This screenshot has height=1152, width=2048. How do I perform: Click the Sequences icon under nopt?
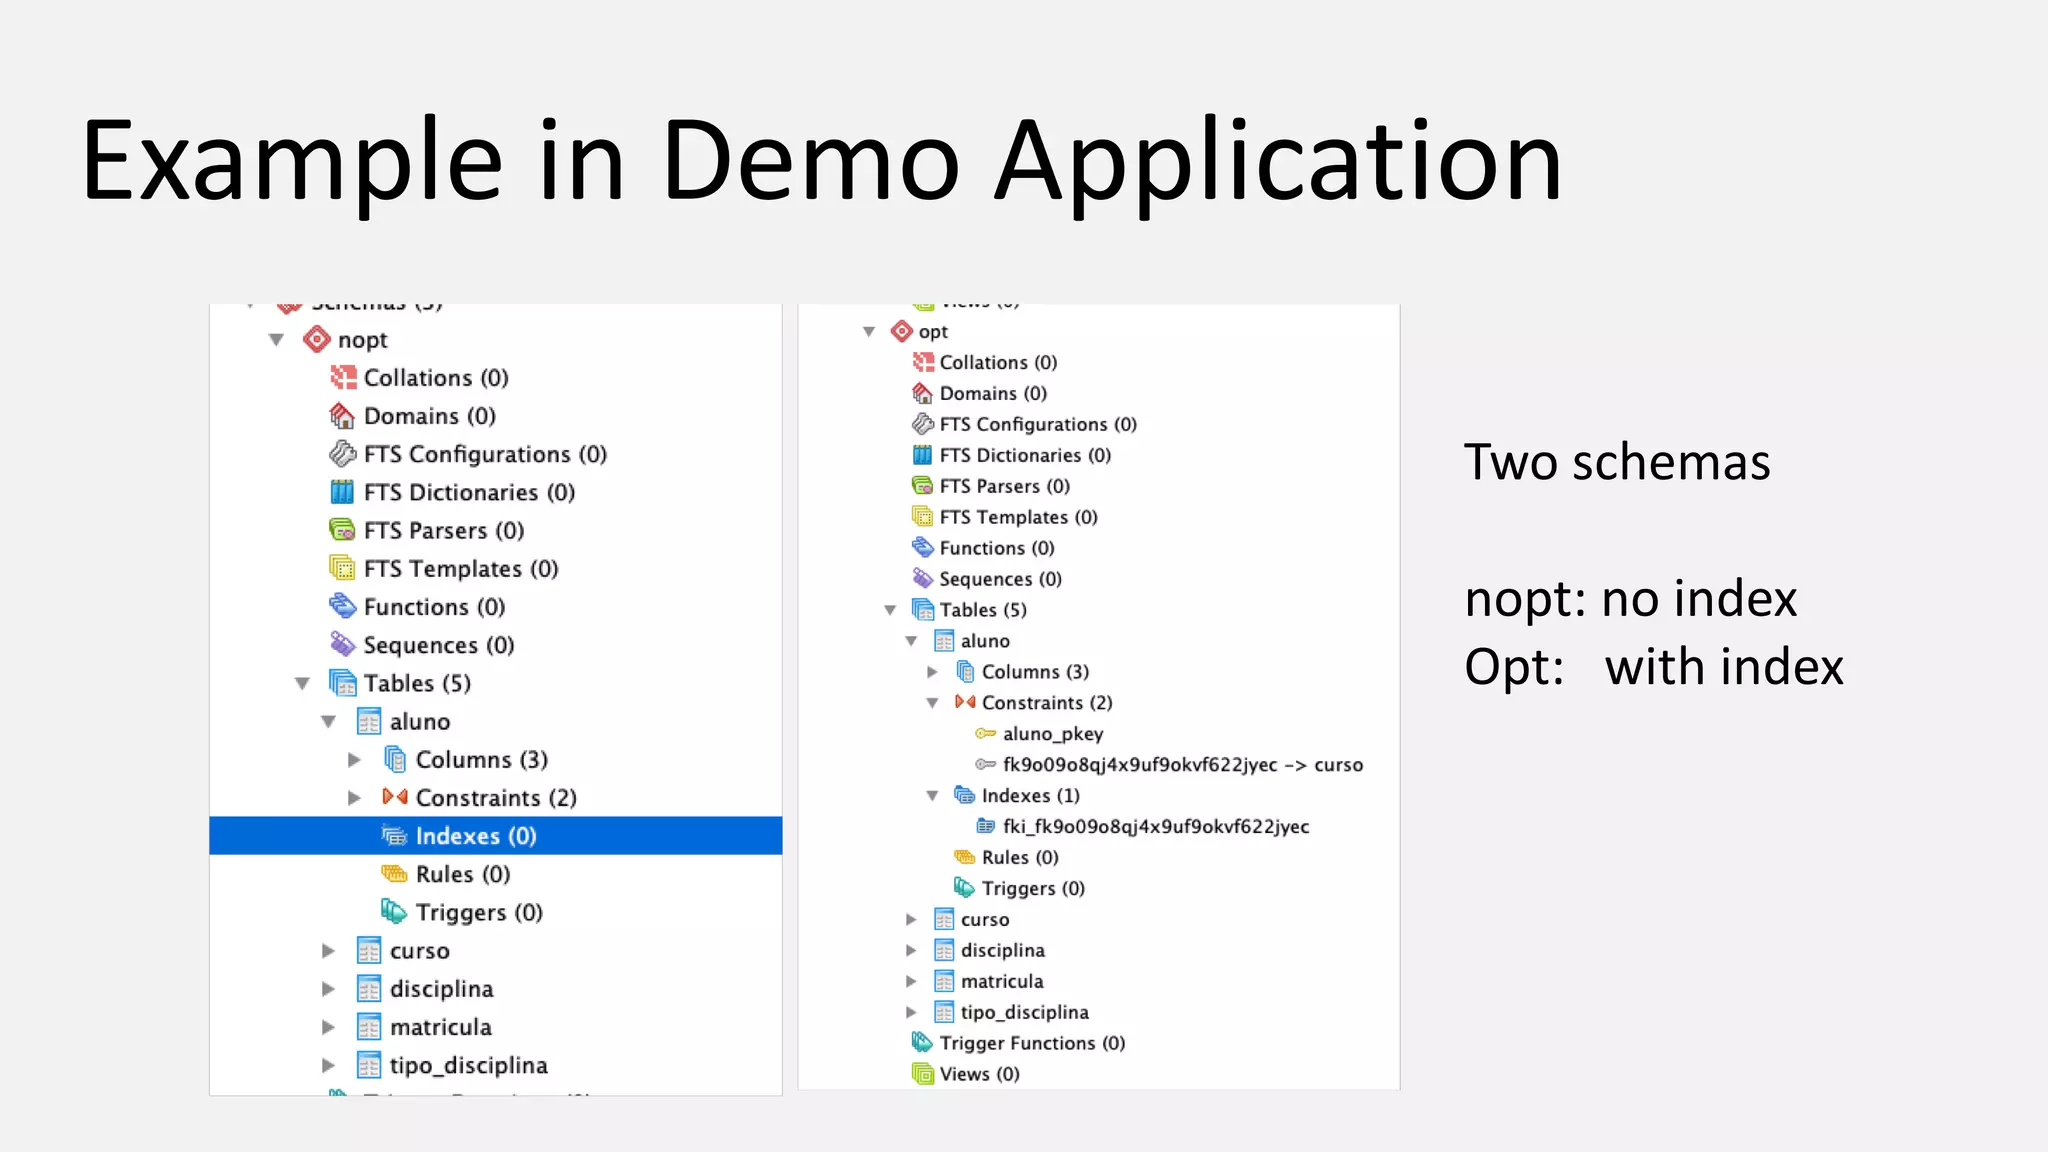(342, 644)
